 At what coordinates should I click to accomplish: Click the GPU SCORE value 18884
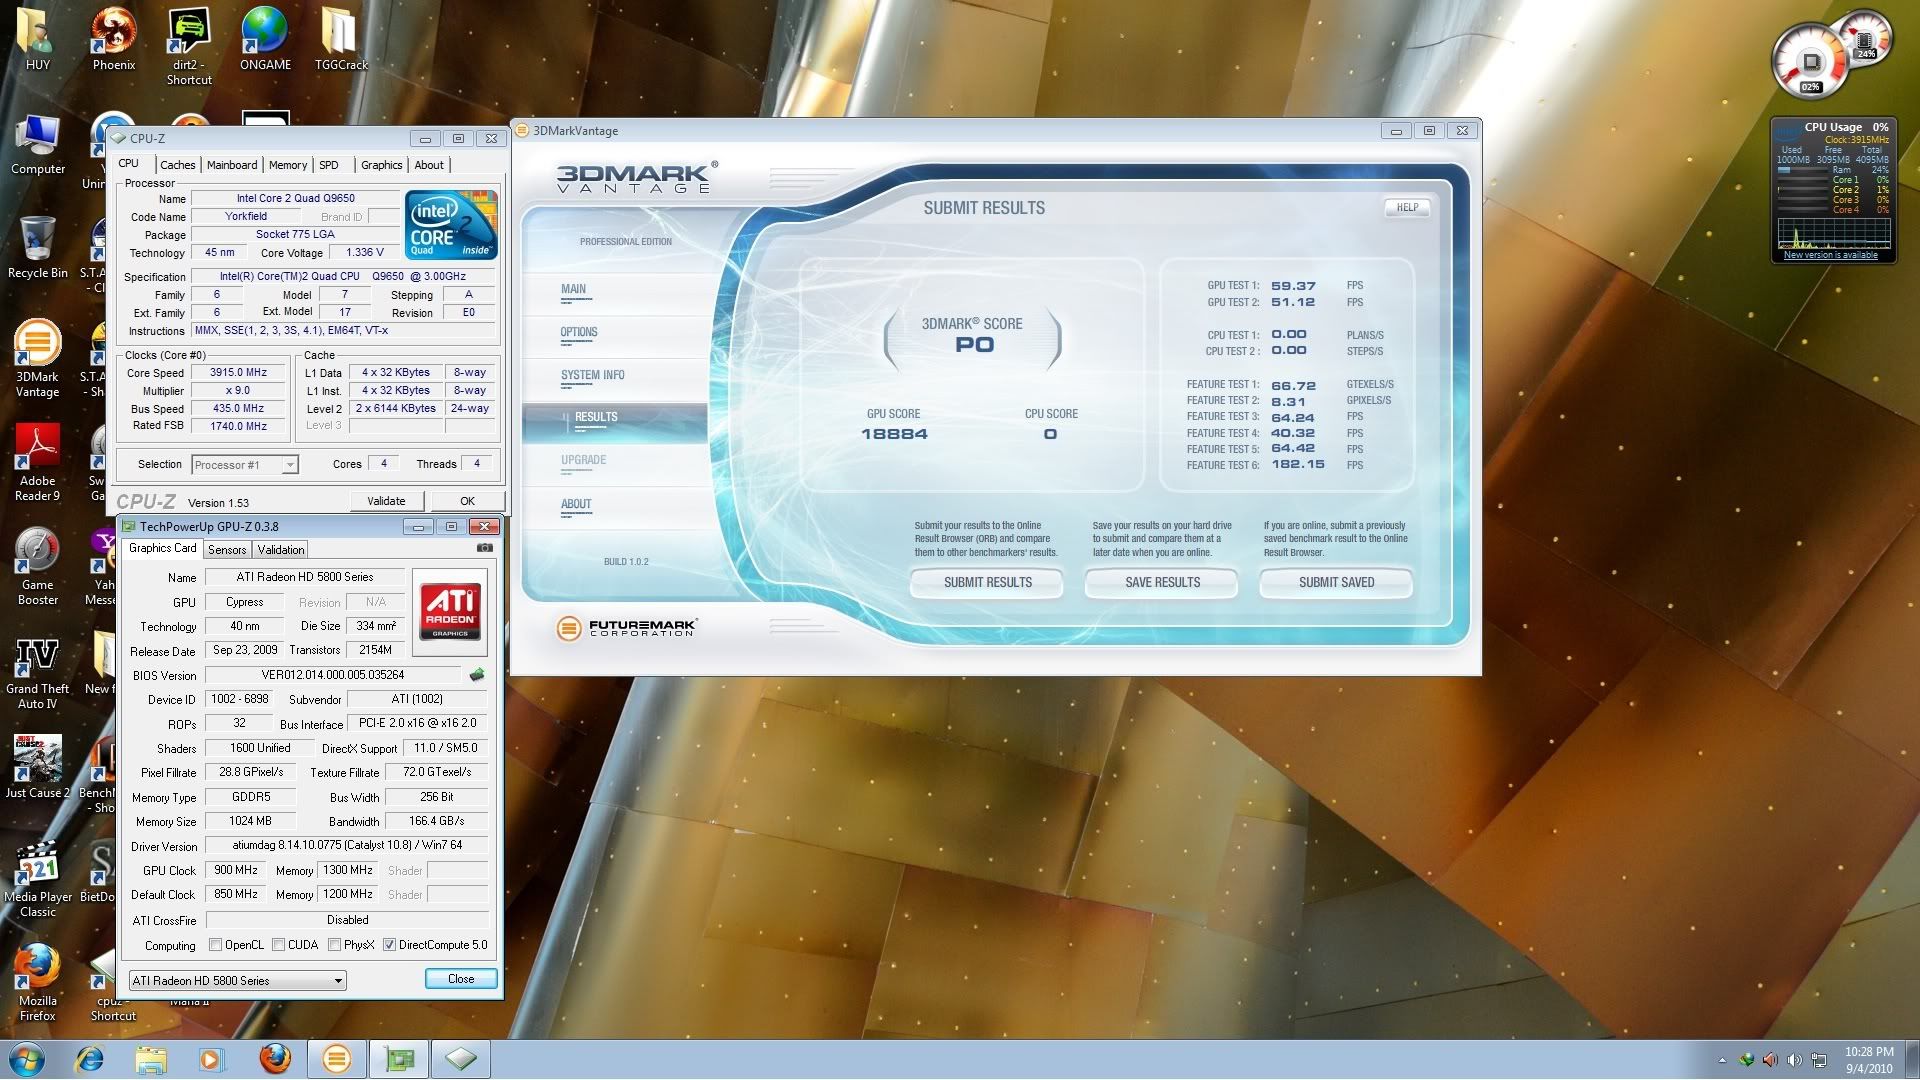(894, 434)
